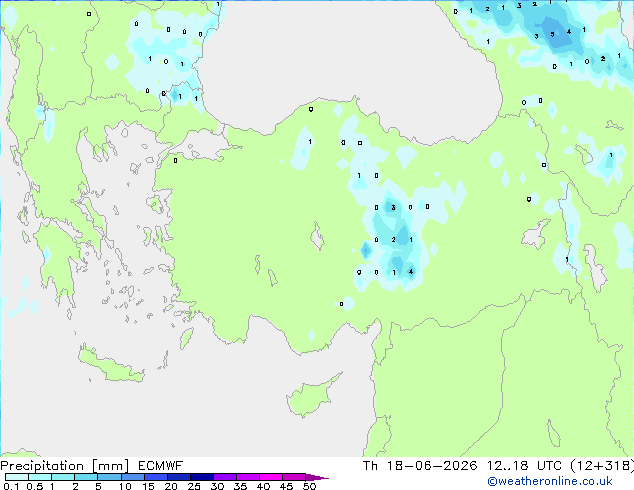
Task: Pick the 25–30 mm darkest blue swatch
Action: [x=201, y=477]
